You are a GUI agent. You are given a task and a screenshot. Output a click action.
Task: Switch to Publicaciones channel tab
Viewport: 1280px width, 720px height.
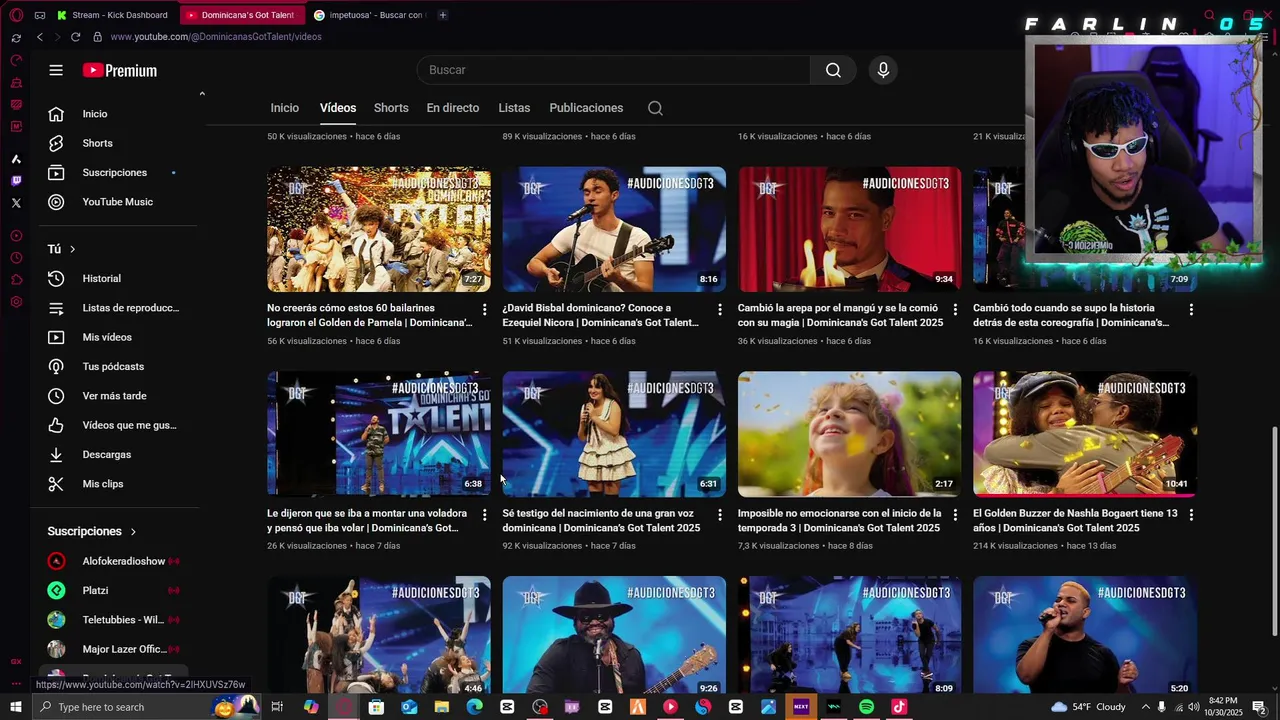coord(586,108)
